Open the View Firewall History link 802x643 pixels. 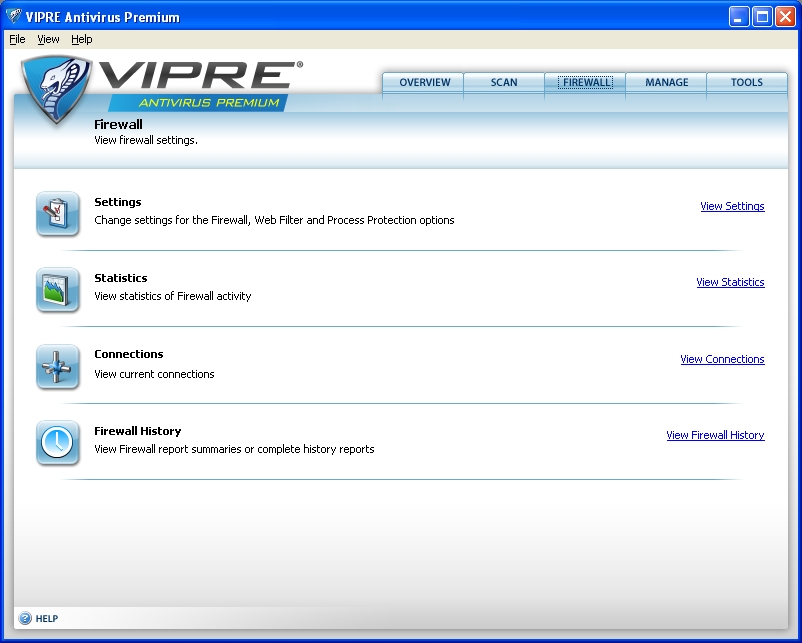[715, 435]
